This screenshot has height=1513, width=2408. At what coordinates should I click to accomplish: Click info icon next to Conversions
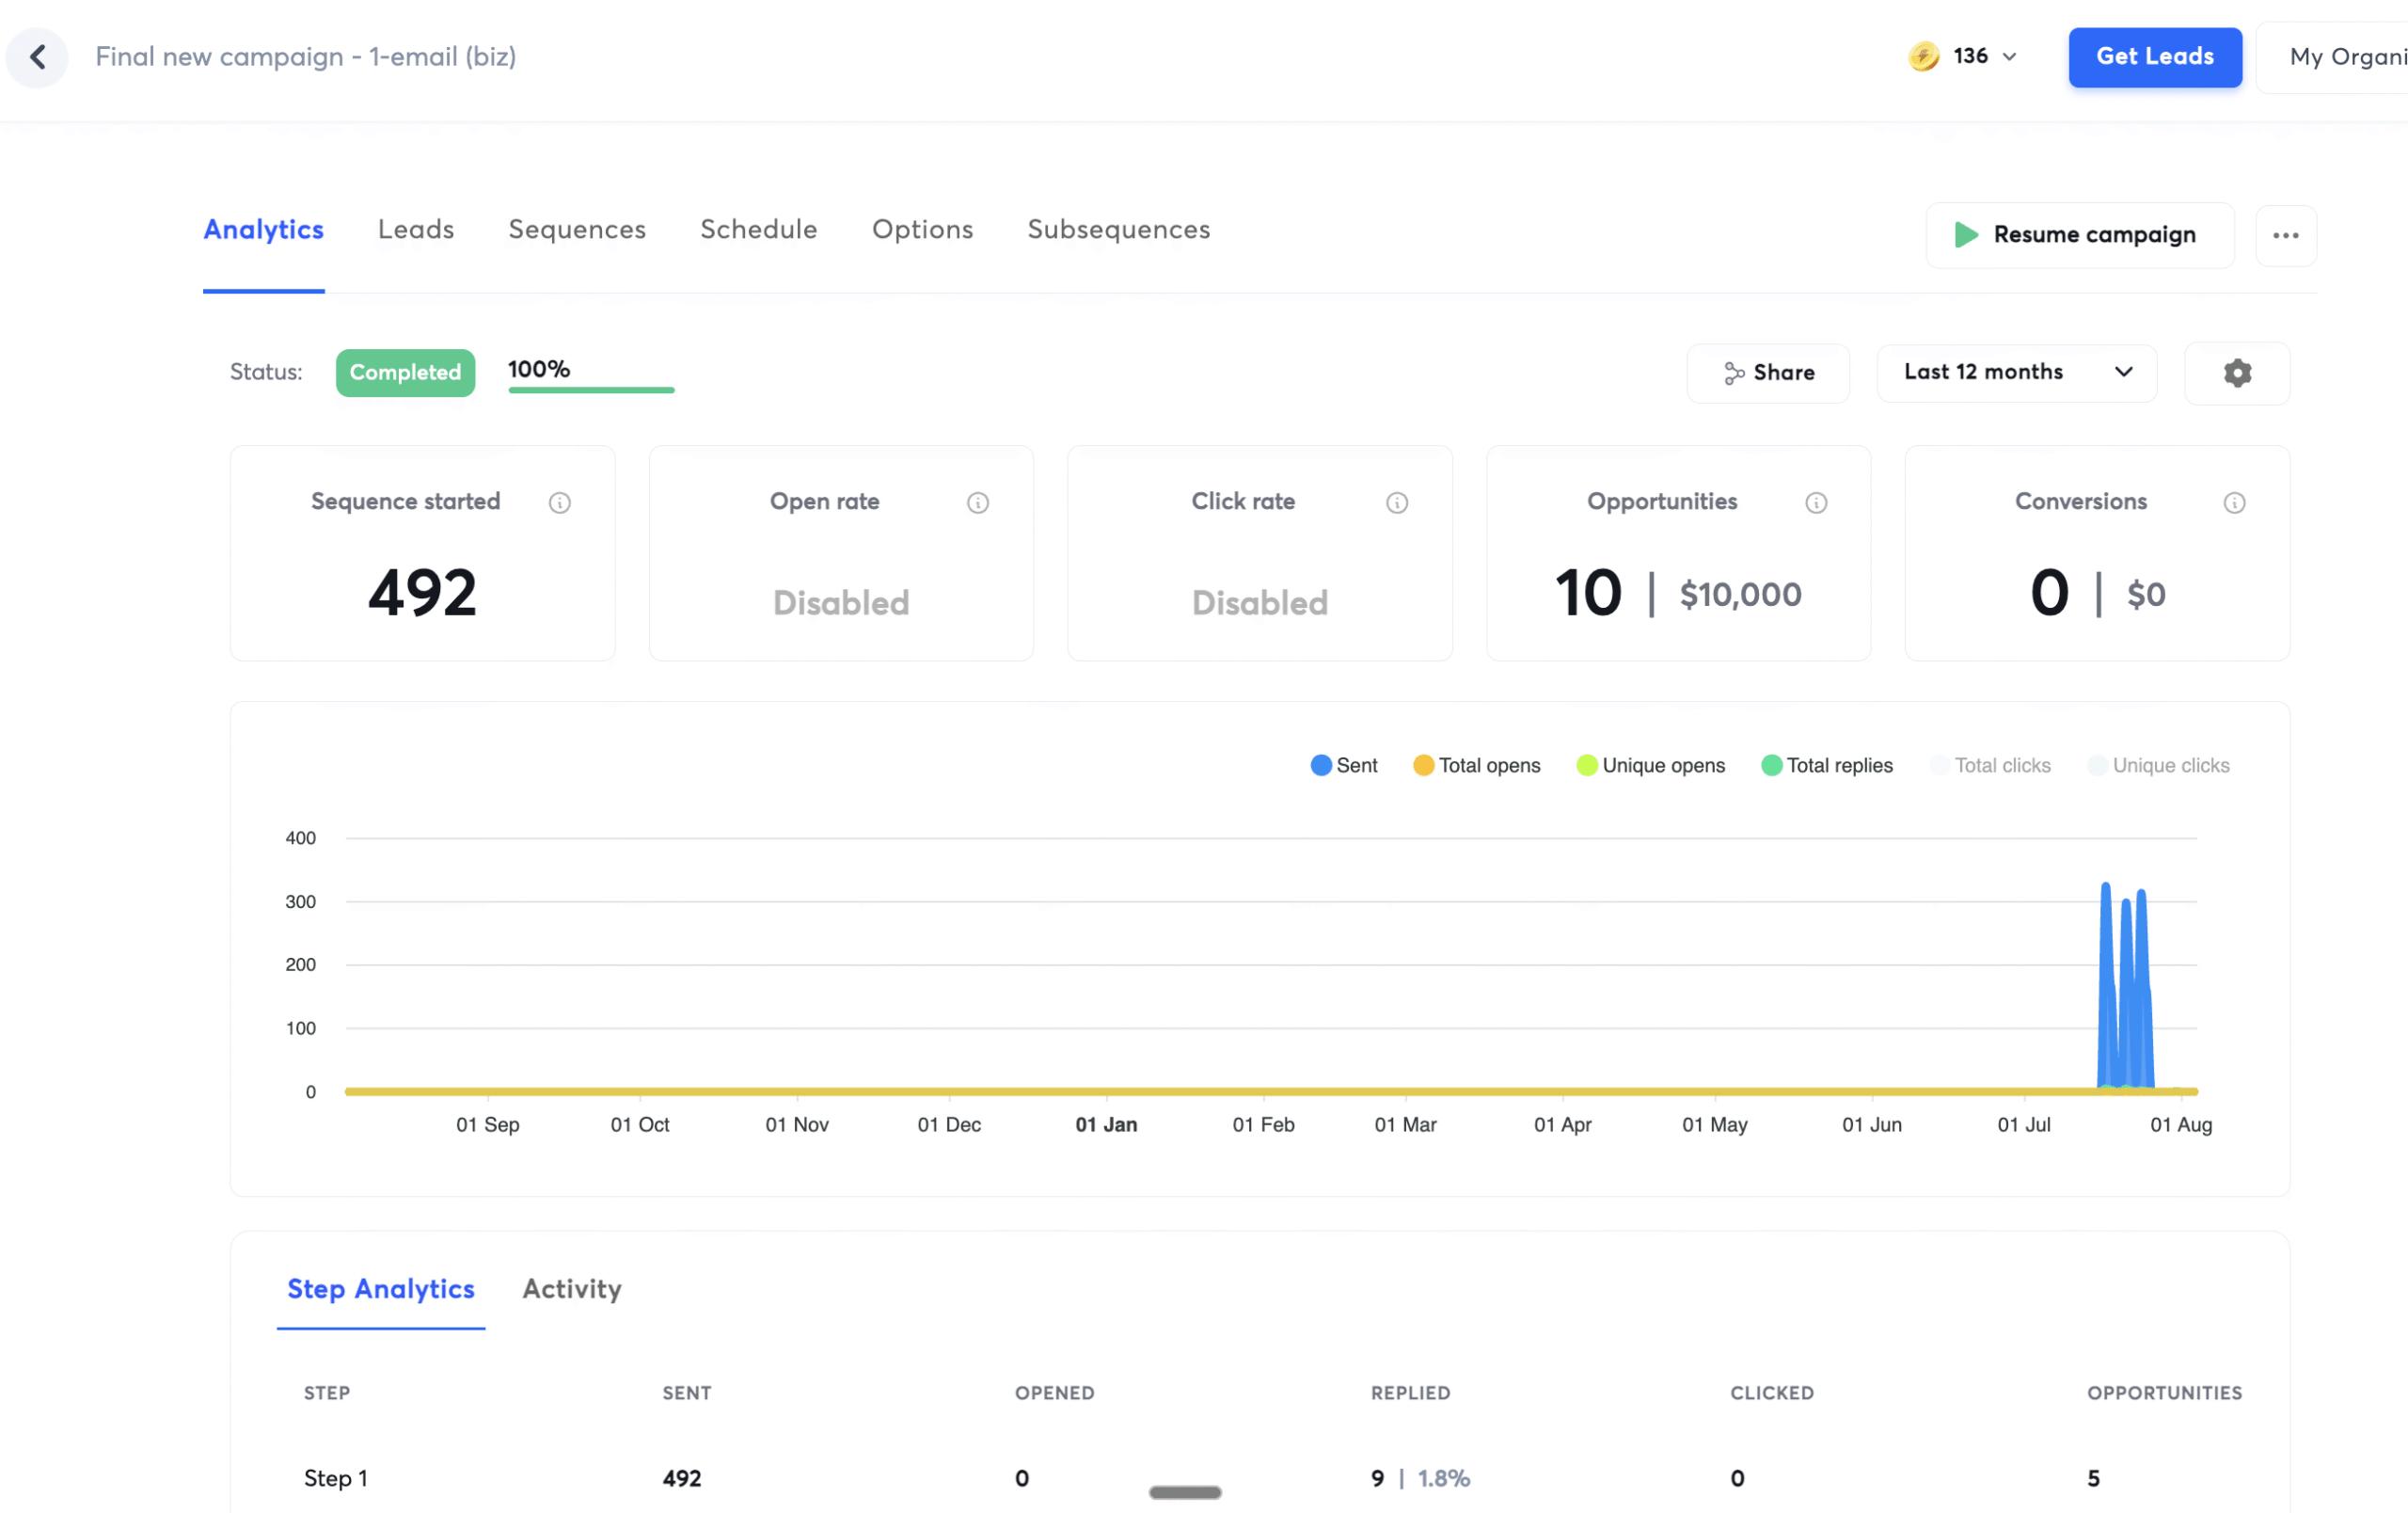pyautogui.click(x=2234, y=503)
